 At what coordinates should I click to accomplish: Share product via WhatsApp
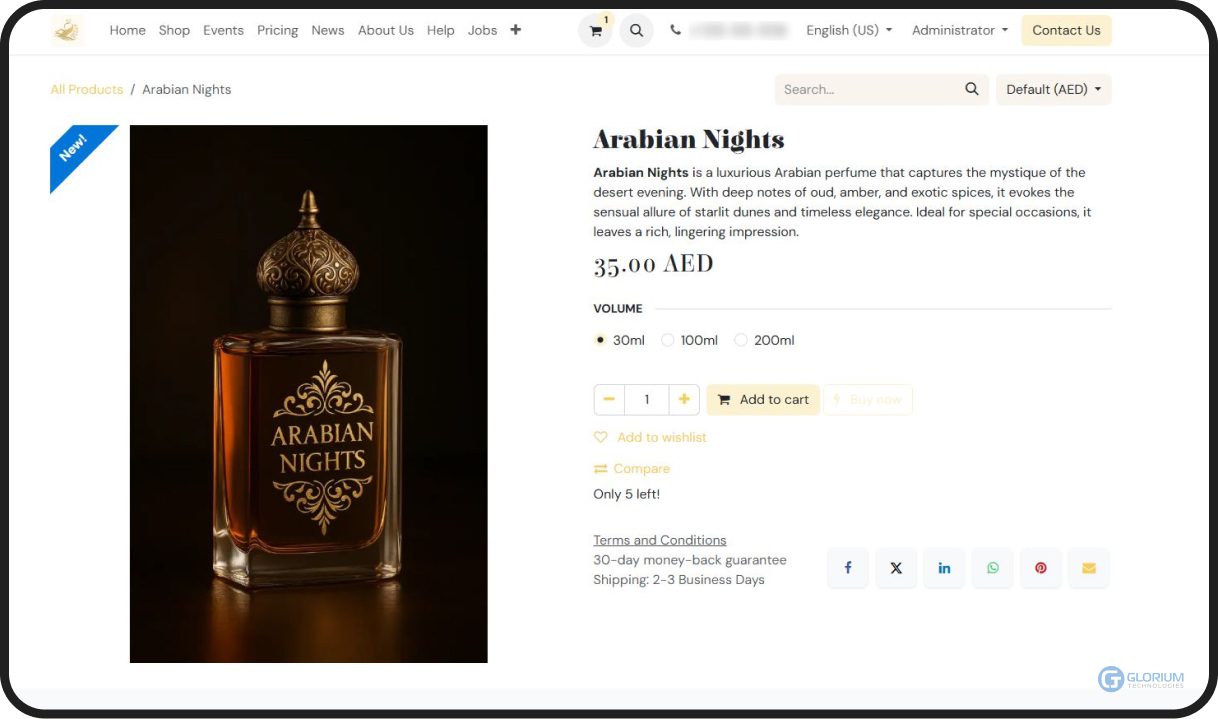tap(992, 568)
